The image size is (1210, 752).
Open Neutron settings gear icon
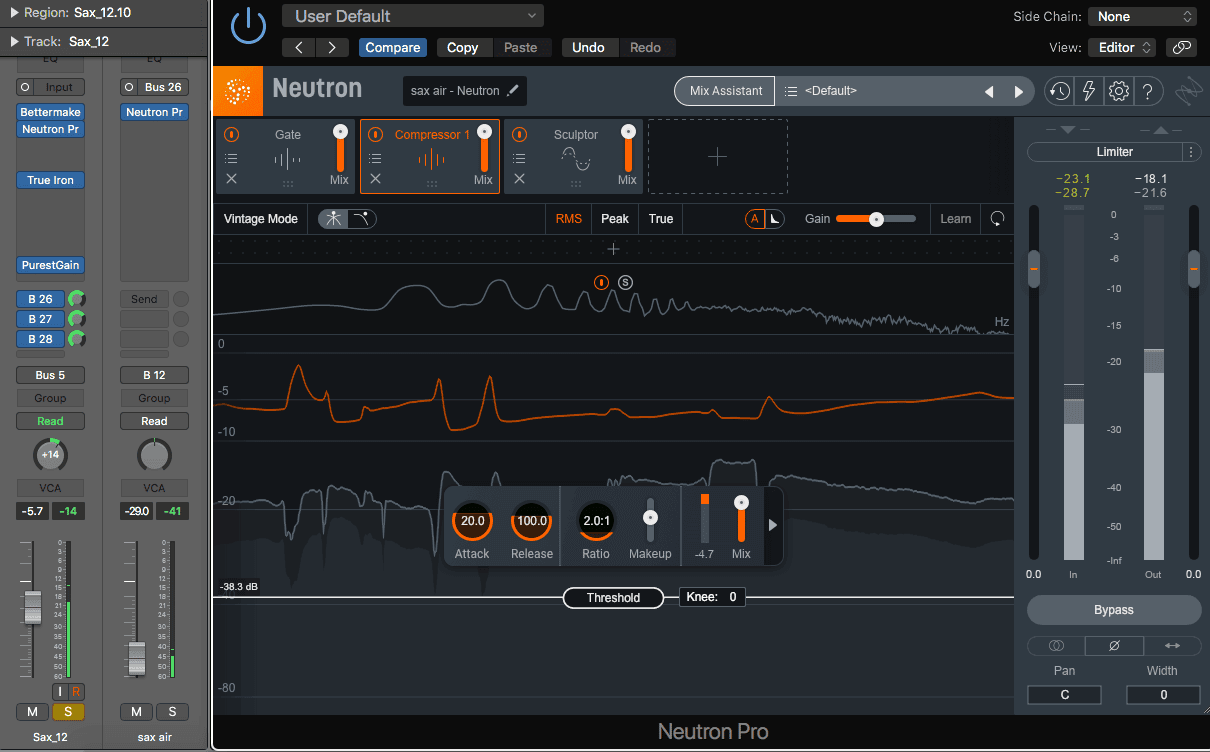tap(1119, 91)
